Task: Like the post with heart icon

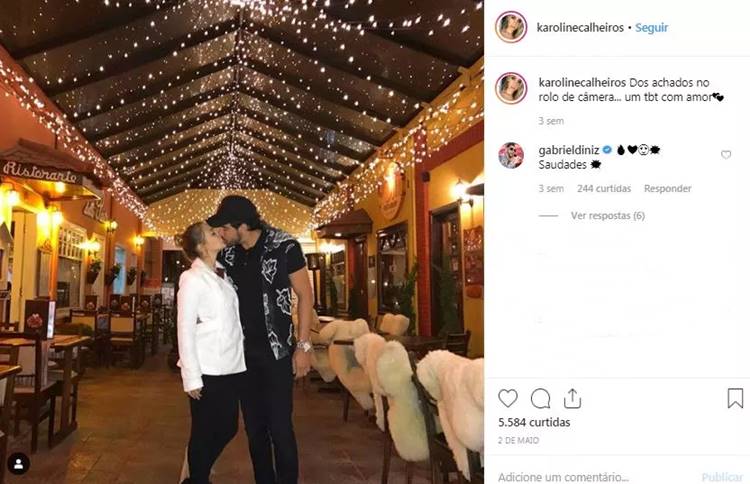Action: pos(507,398)
